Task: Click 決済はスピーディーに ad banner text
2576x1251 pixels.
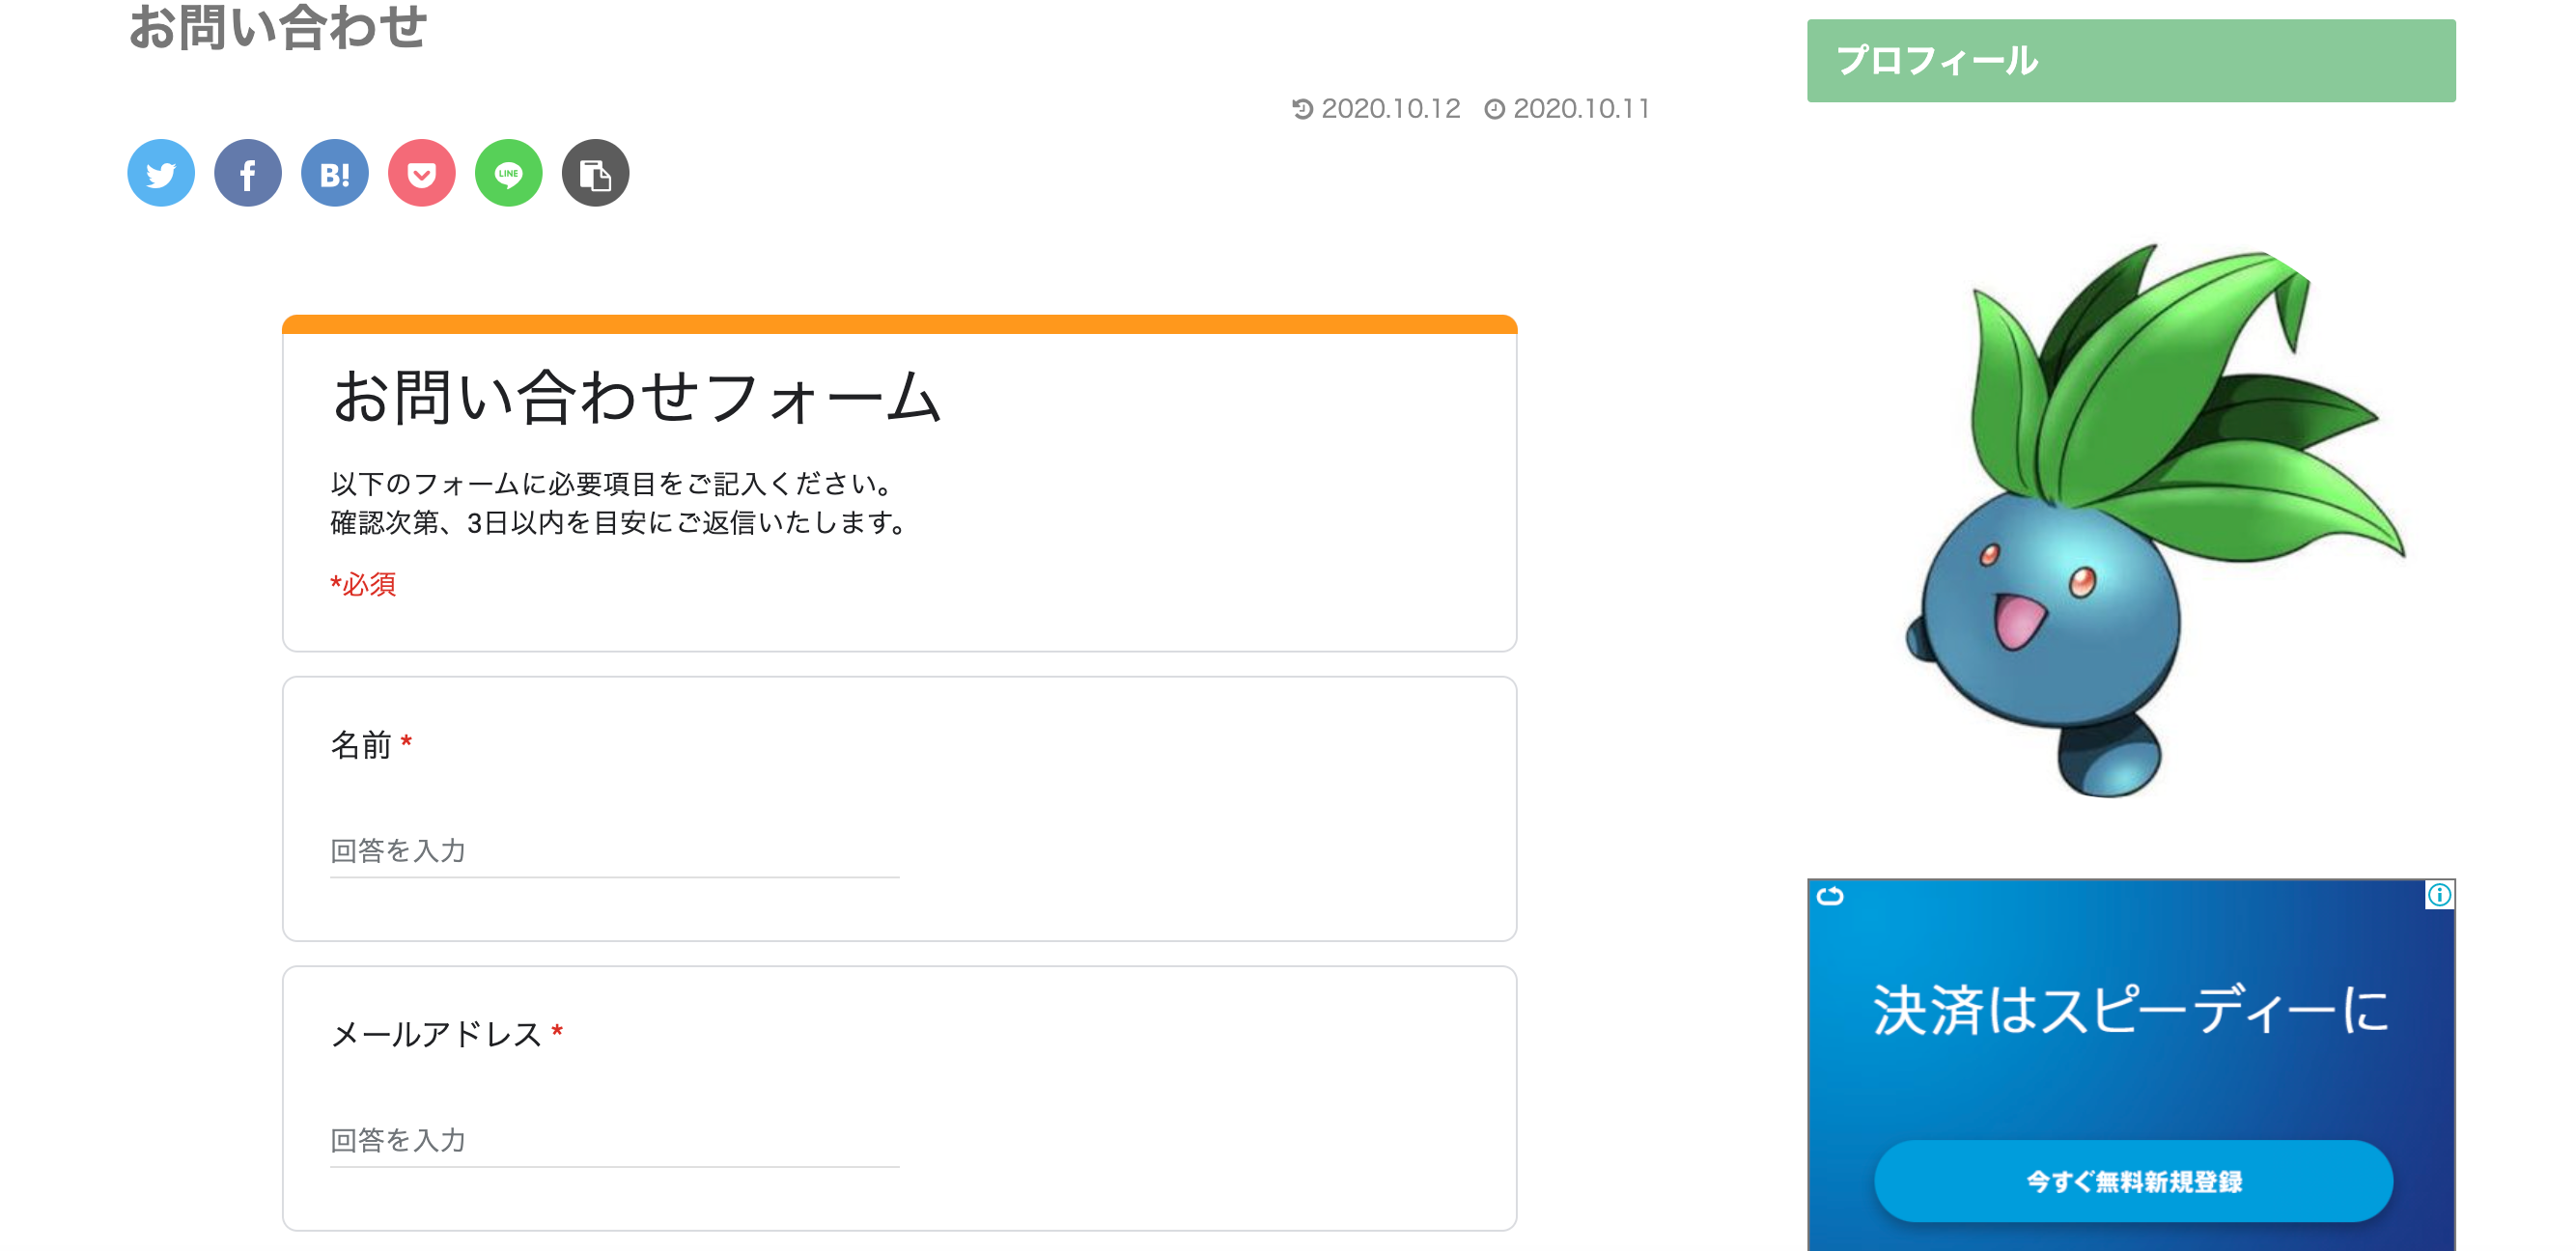Action: coord(2131,1009)
